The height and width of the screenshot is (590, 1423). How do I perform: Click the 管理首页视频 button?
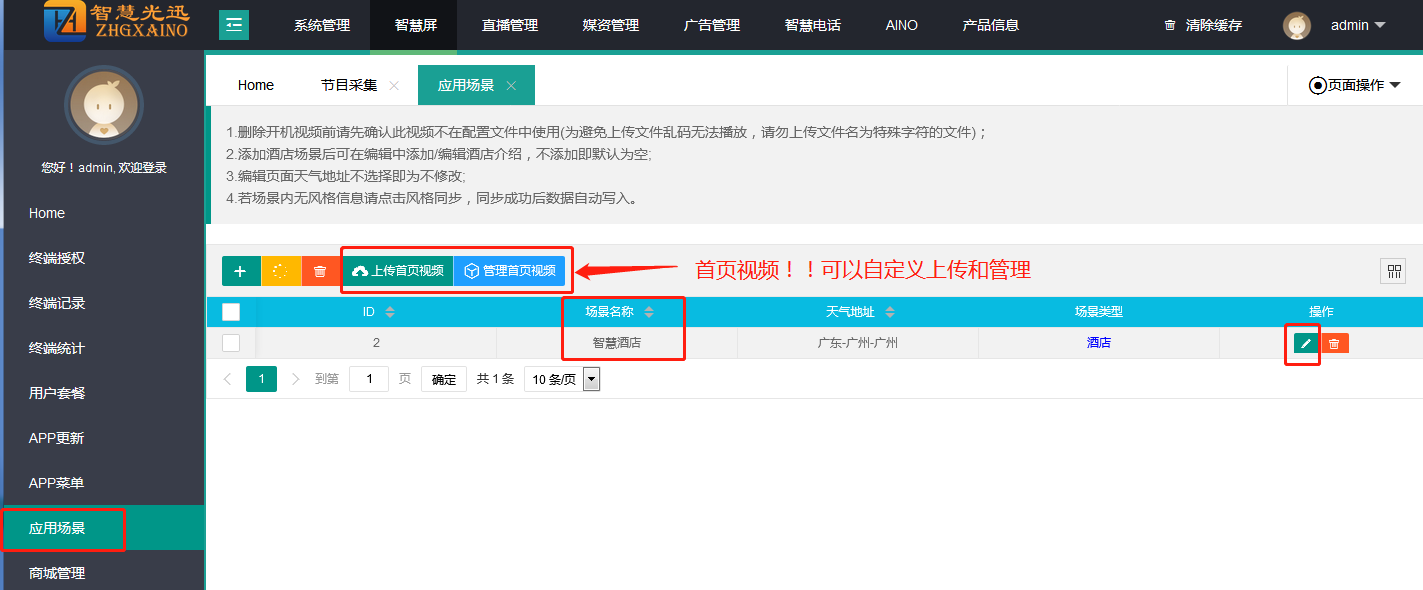509,271
